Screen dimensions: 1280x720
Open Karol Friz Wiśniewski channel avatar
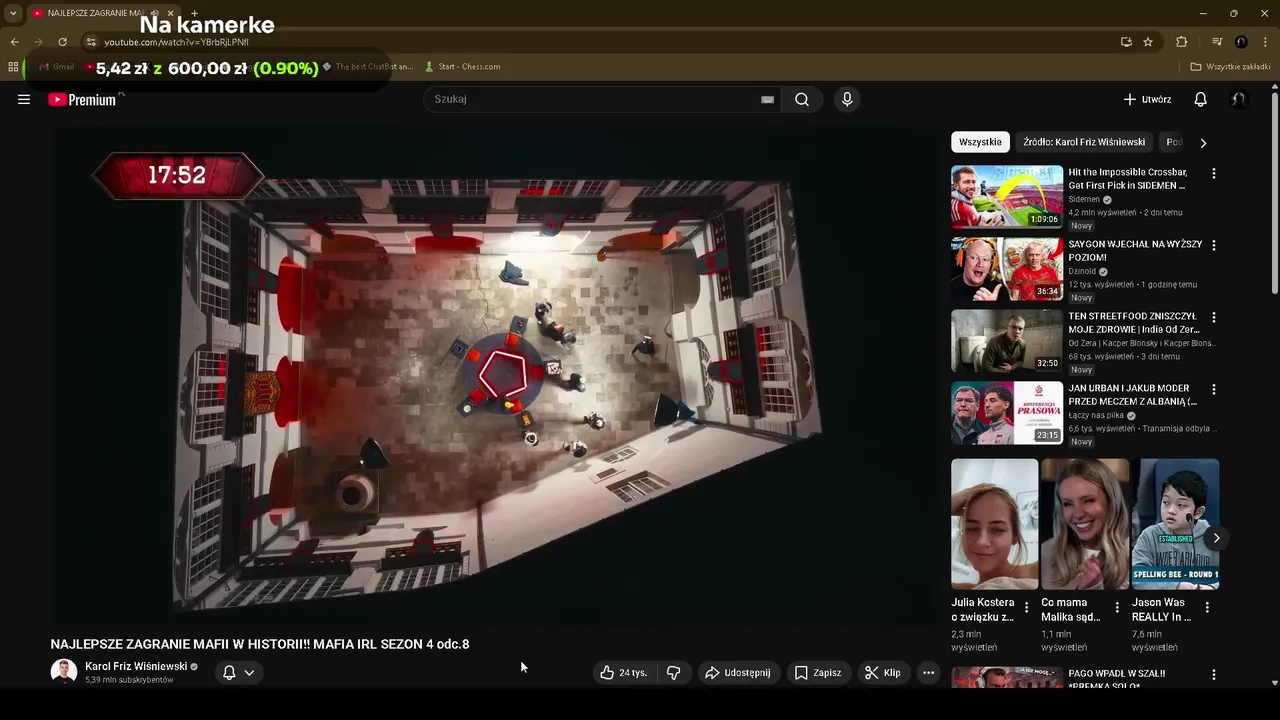click(64, 672)
